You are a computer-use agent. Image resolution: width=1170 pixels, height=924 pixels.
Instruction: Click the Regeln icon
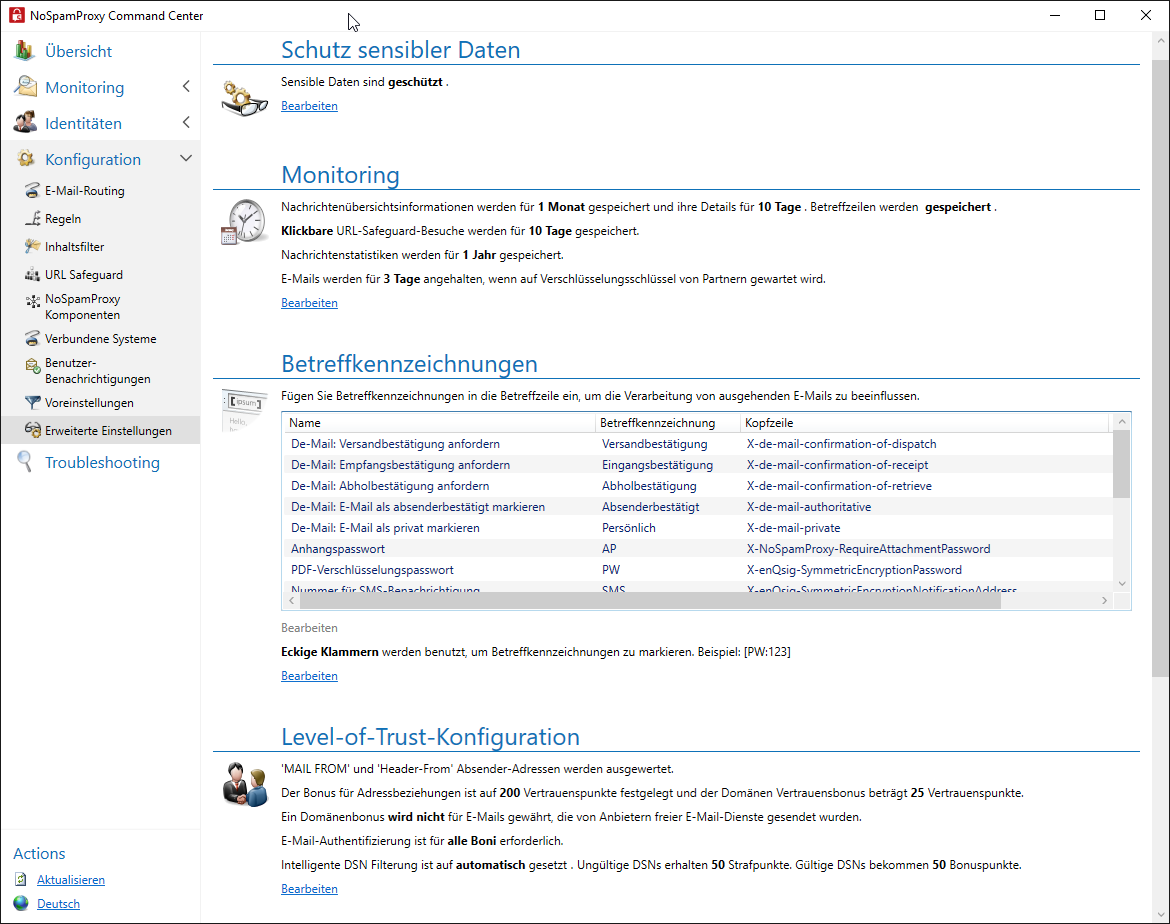pyautogui.click(x=32, y=219)
